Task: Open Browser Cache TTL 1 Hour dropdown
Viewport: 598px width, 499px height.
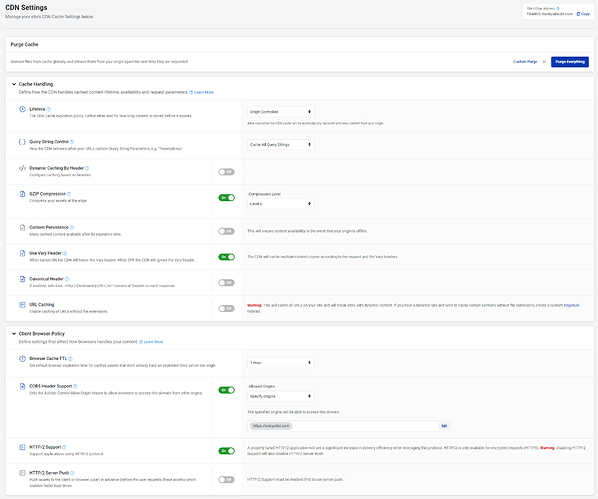Action: (281, 362)
